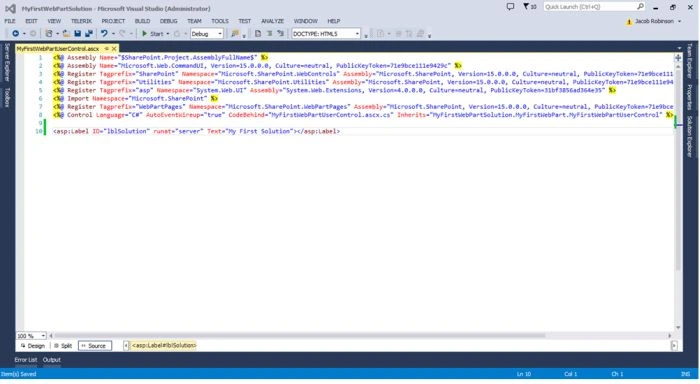Open the Output panel tab
The width and height of the screenshot is (700, 384).
[52, 360]
